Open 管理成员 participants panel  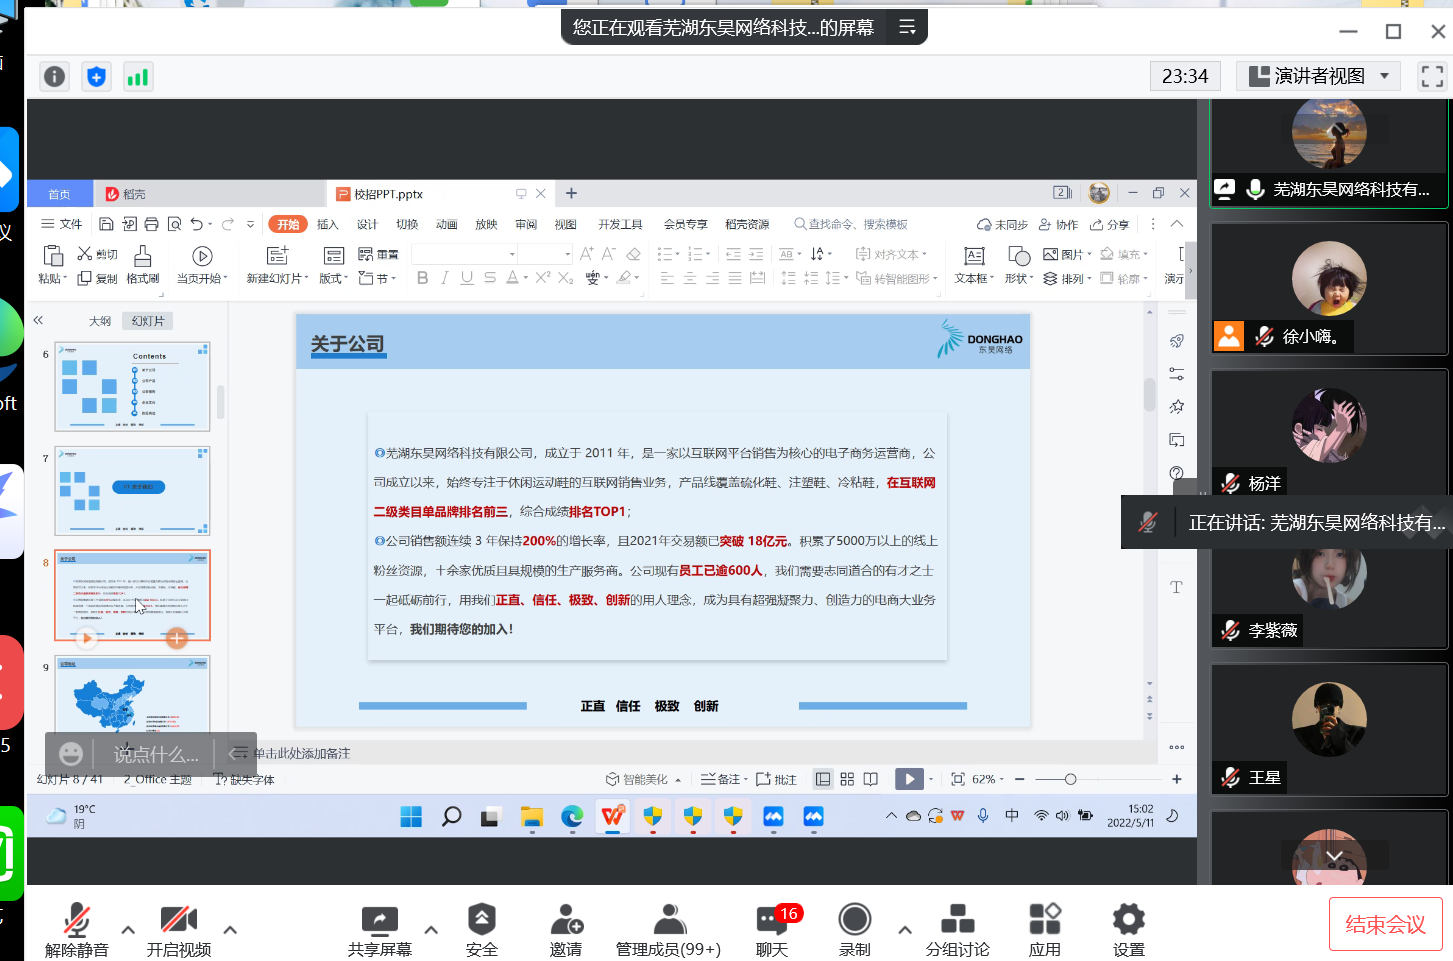668,929
